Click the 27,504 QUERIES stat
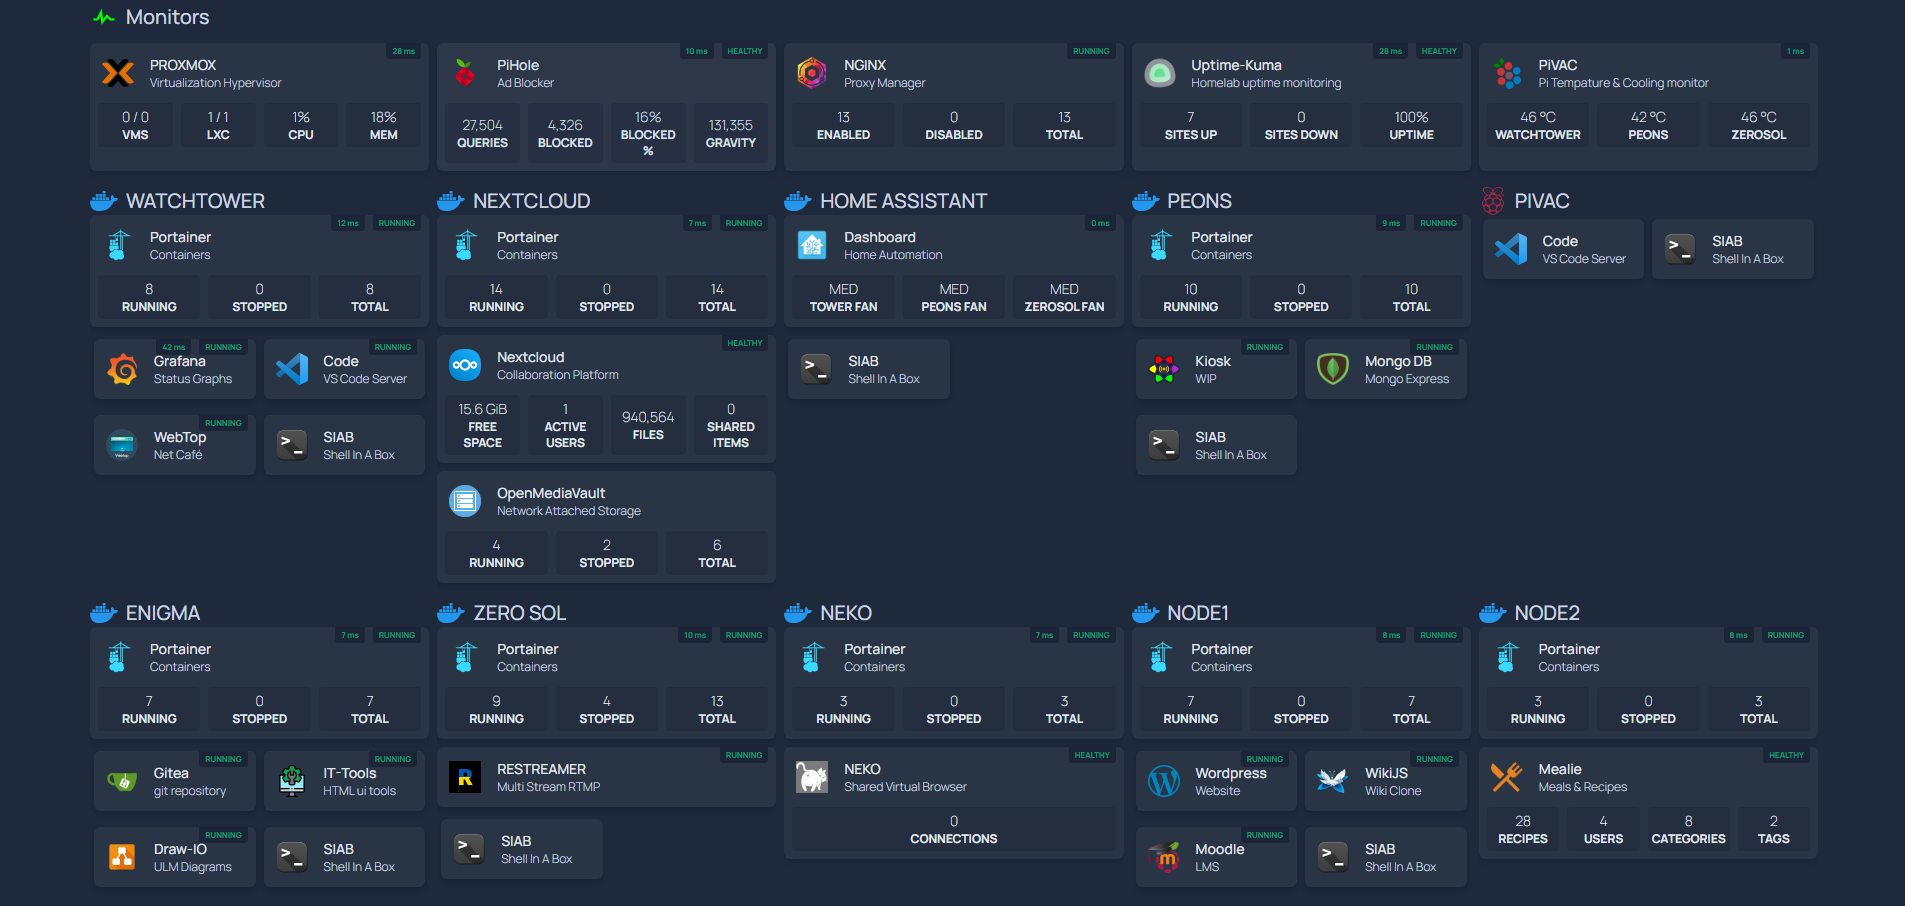 click(482, 133)
